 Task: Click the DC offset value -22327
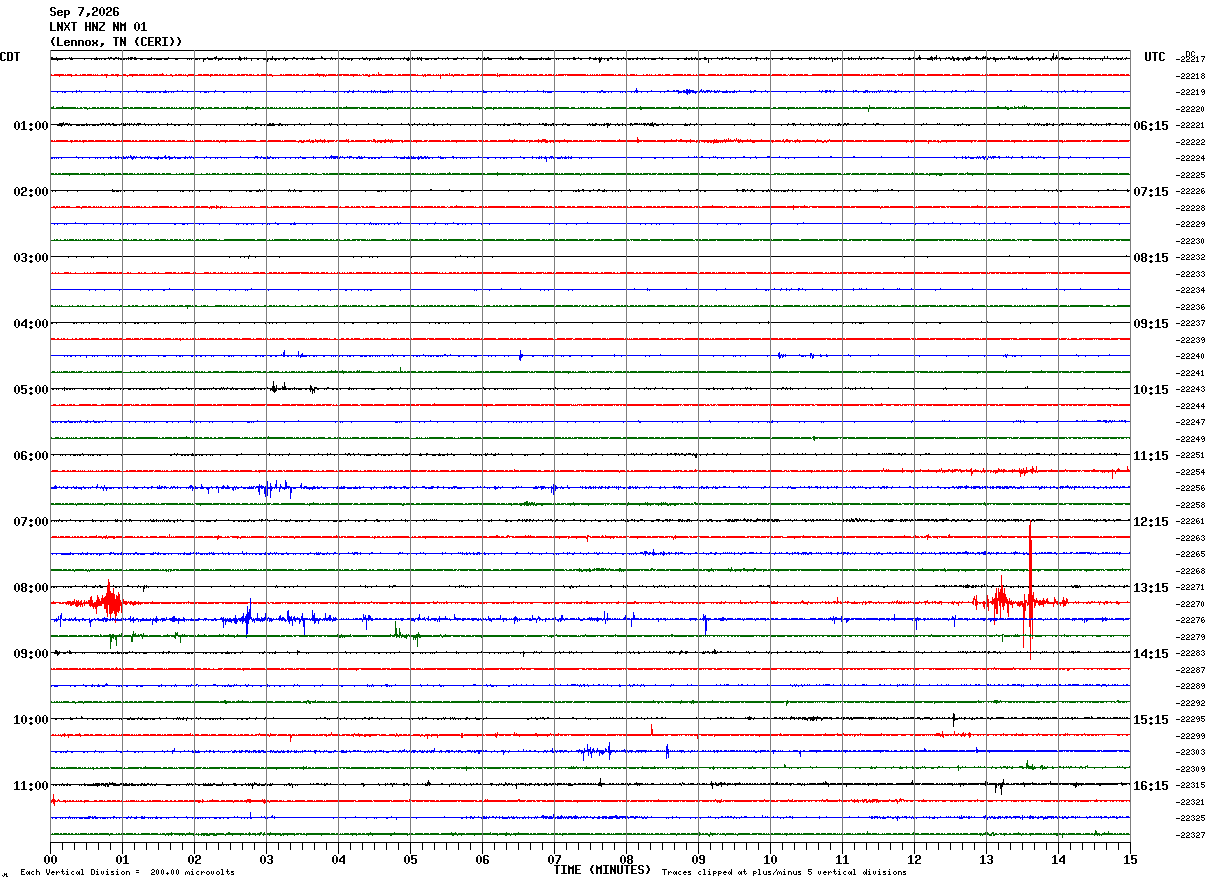[1191, 835]
